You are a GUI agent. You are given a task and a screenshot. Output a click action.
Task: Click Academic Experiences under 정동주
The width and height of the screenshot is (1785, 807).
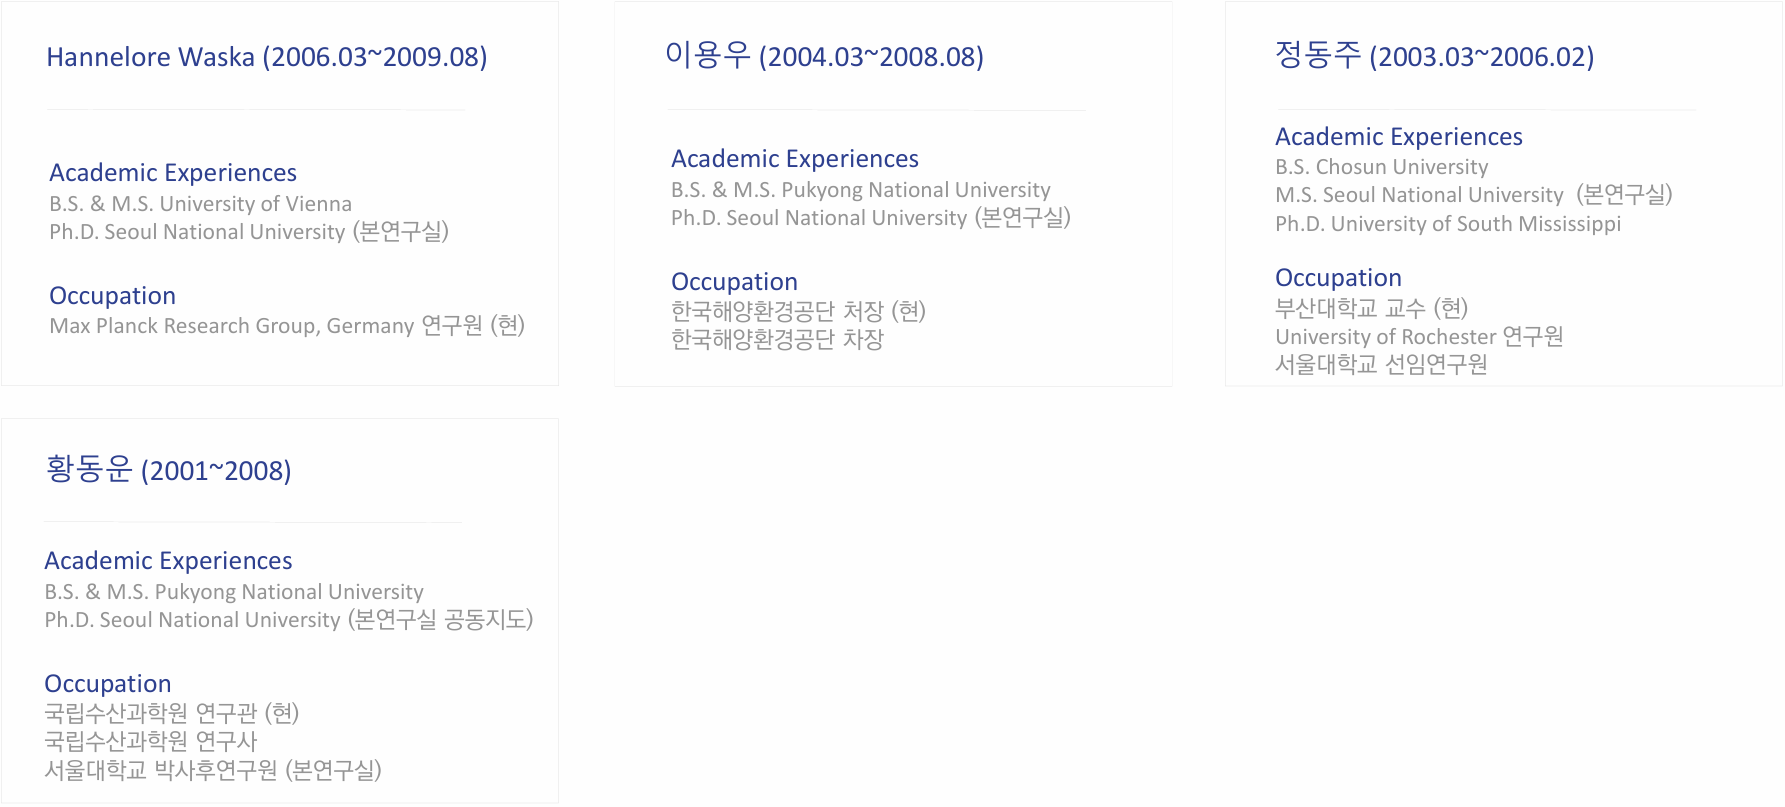click(x=1399, y=137)
